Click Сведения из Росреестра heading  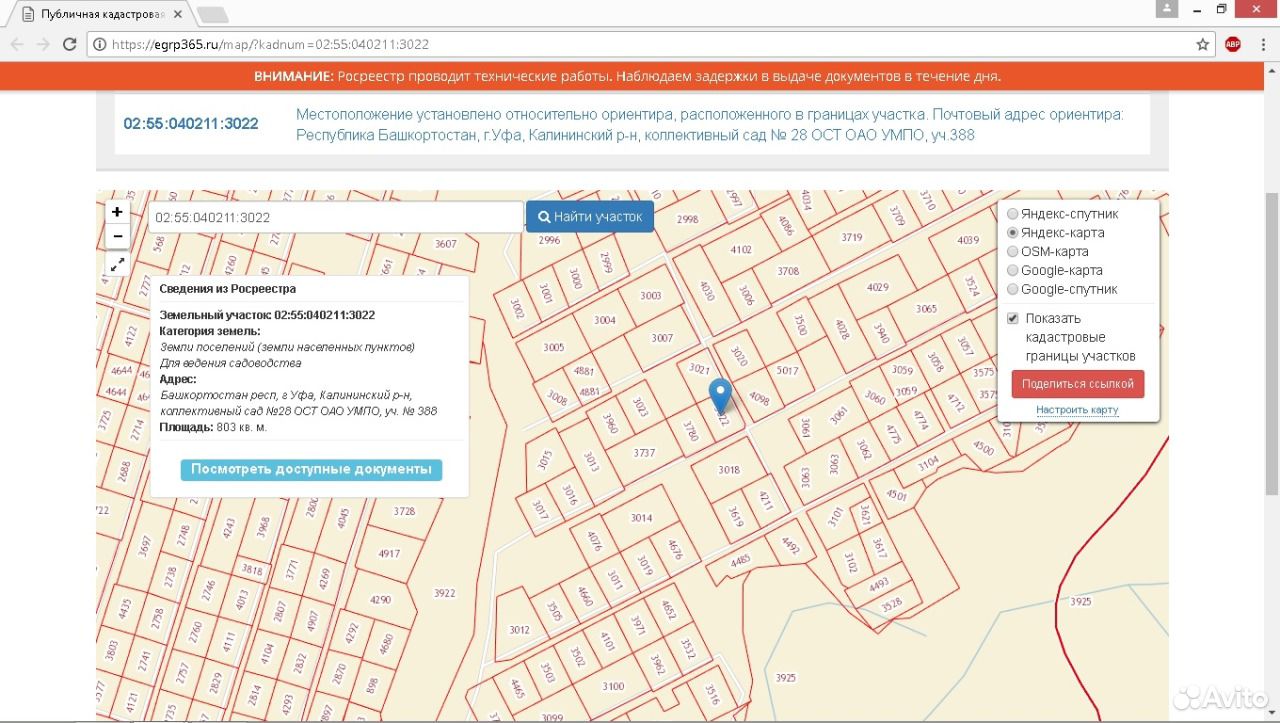[x=228, y=289]
